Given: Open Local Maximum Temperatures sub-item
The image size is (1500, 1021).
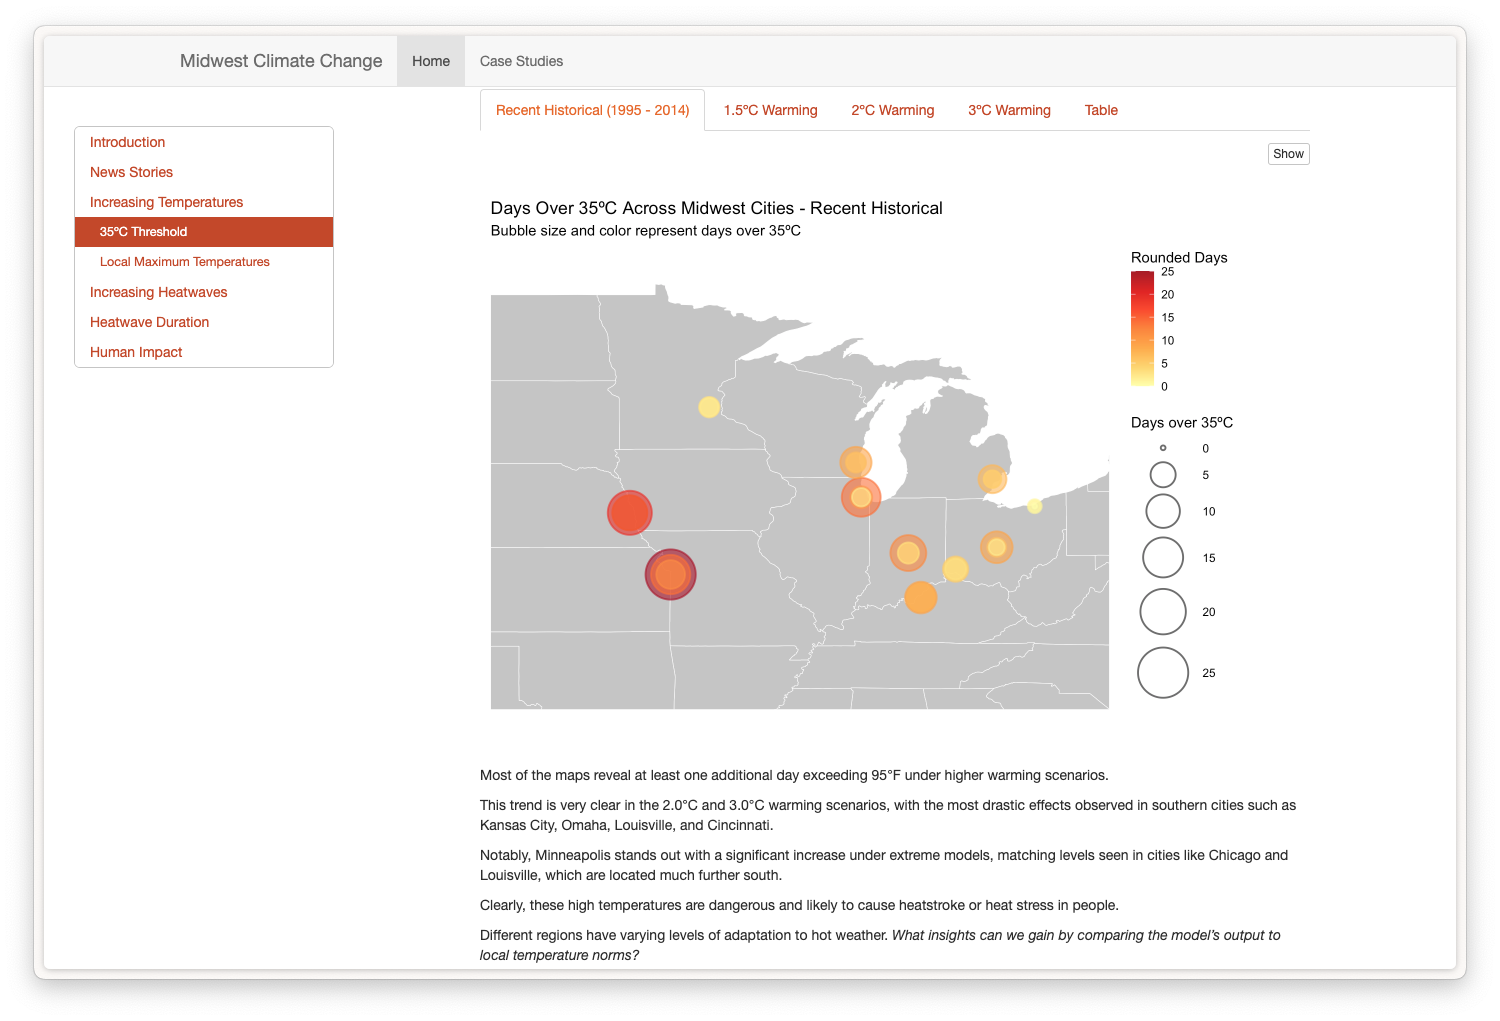Looking at the screenshot, I should (204, 262).
